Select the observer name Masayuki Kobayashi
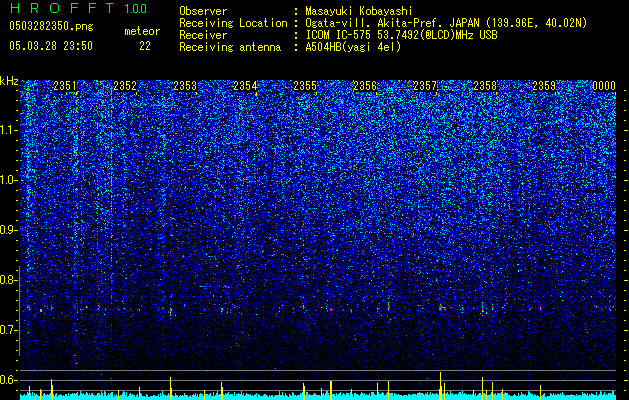The image size is (629, 400). (x=359, y=11)
